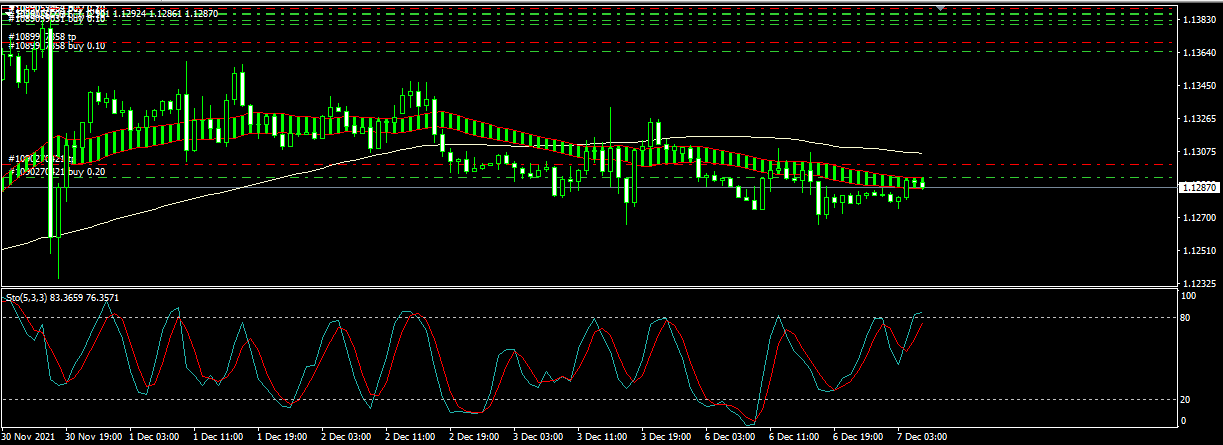This screenshot has width=1223, height=445.
Task: Click the 30 Nov 2021 time label
Action: [x=28, y=437]
